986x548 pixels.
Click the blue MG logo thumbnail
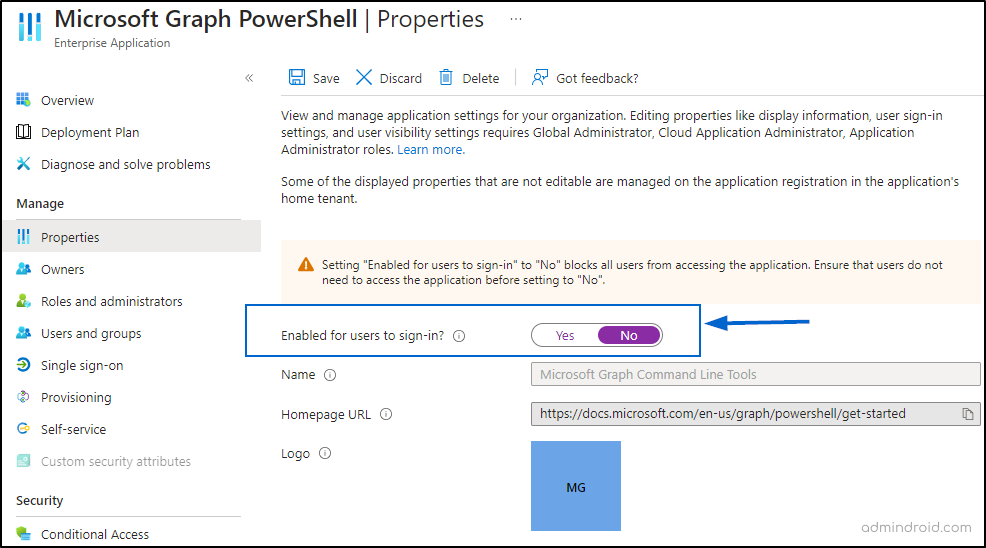[x=575, y=486]
